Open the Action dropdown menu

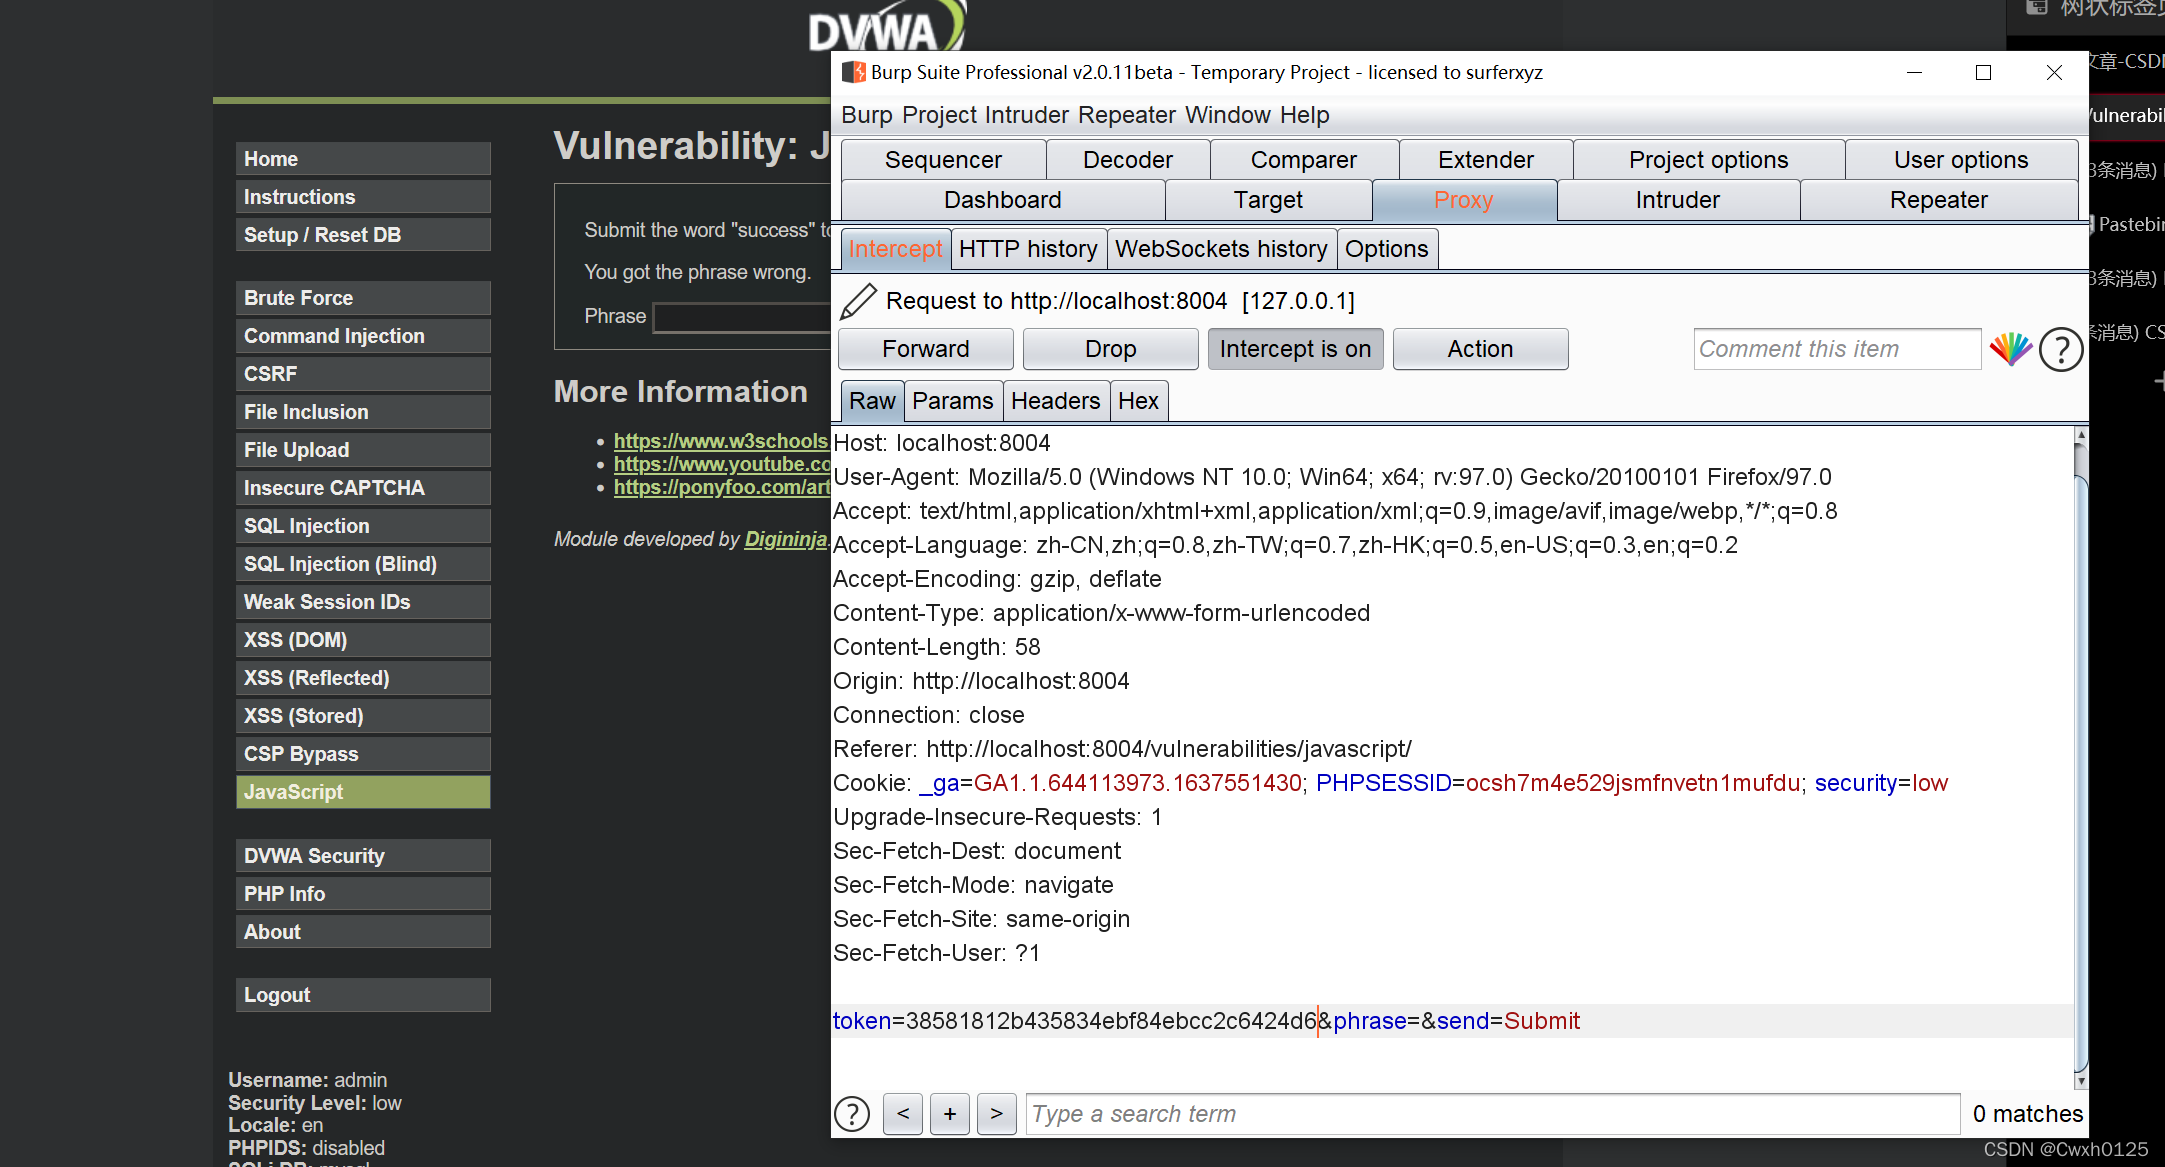pos(1480,349)
